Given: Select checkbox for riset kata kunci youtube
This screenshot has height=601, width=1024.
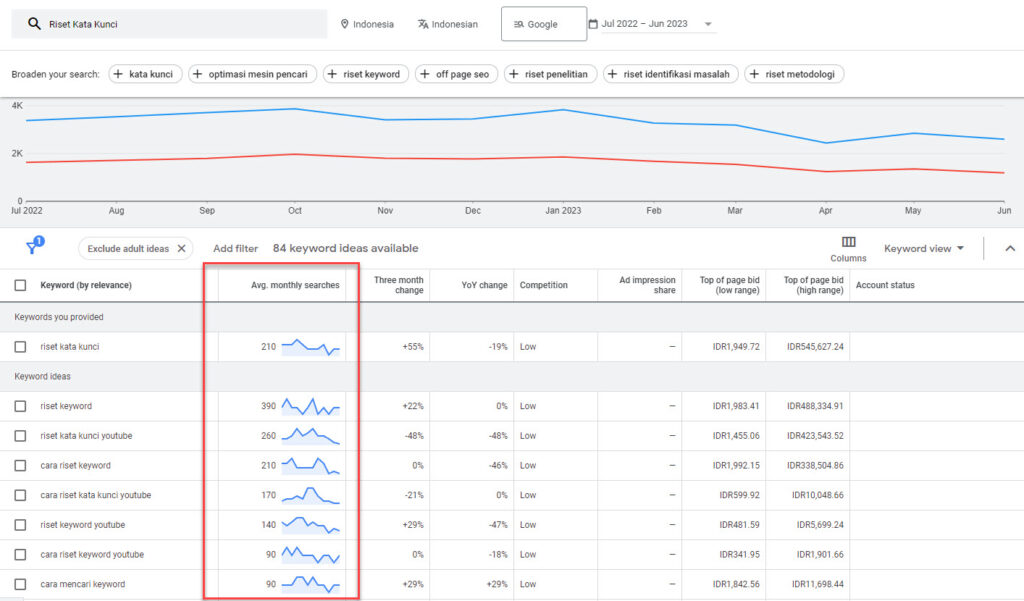Looking at the screenshot, I should coord(20,436).
